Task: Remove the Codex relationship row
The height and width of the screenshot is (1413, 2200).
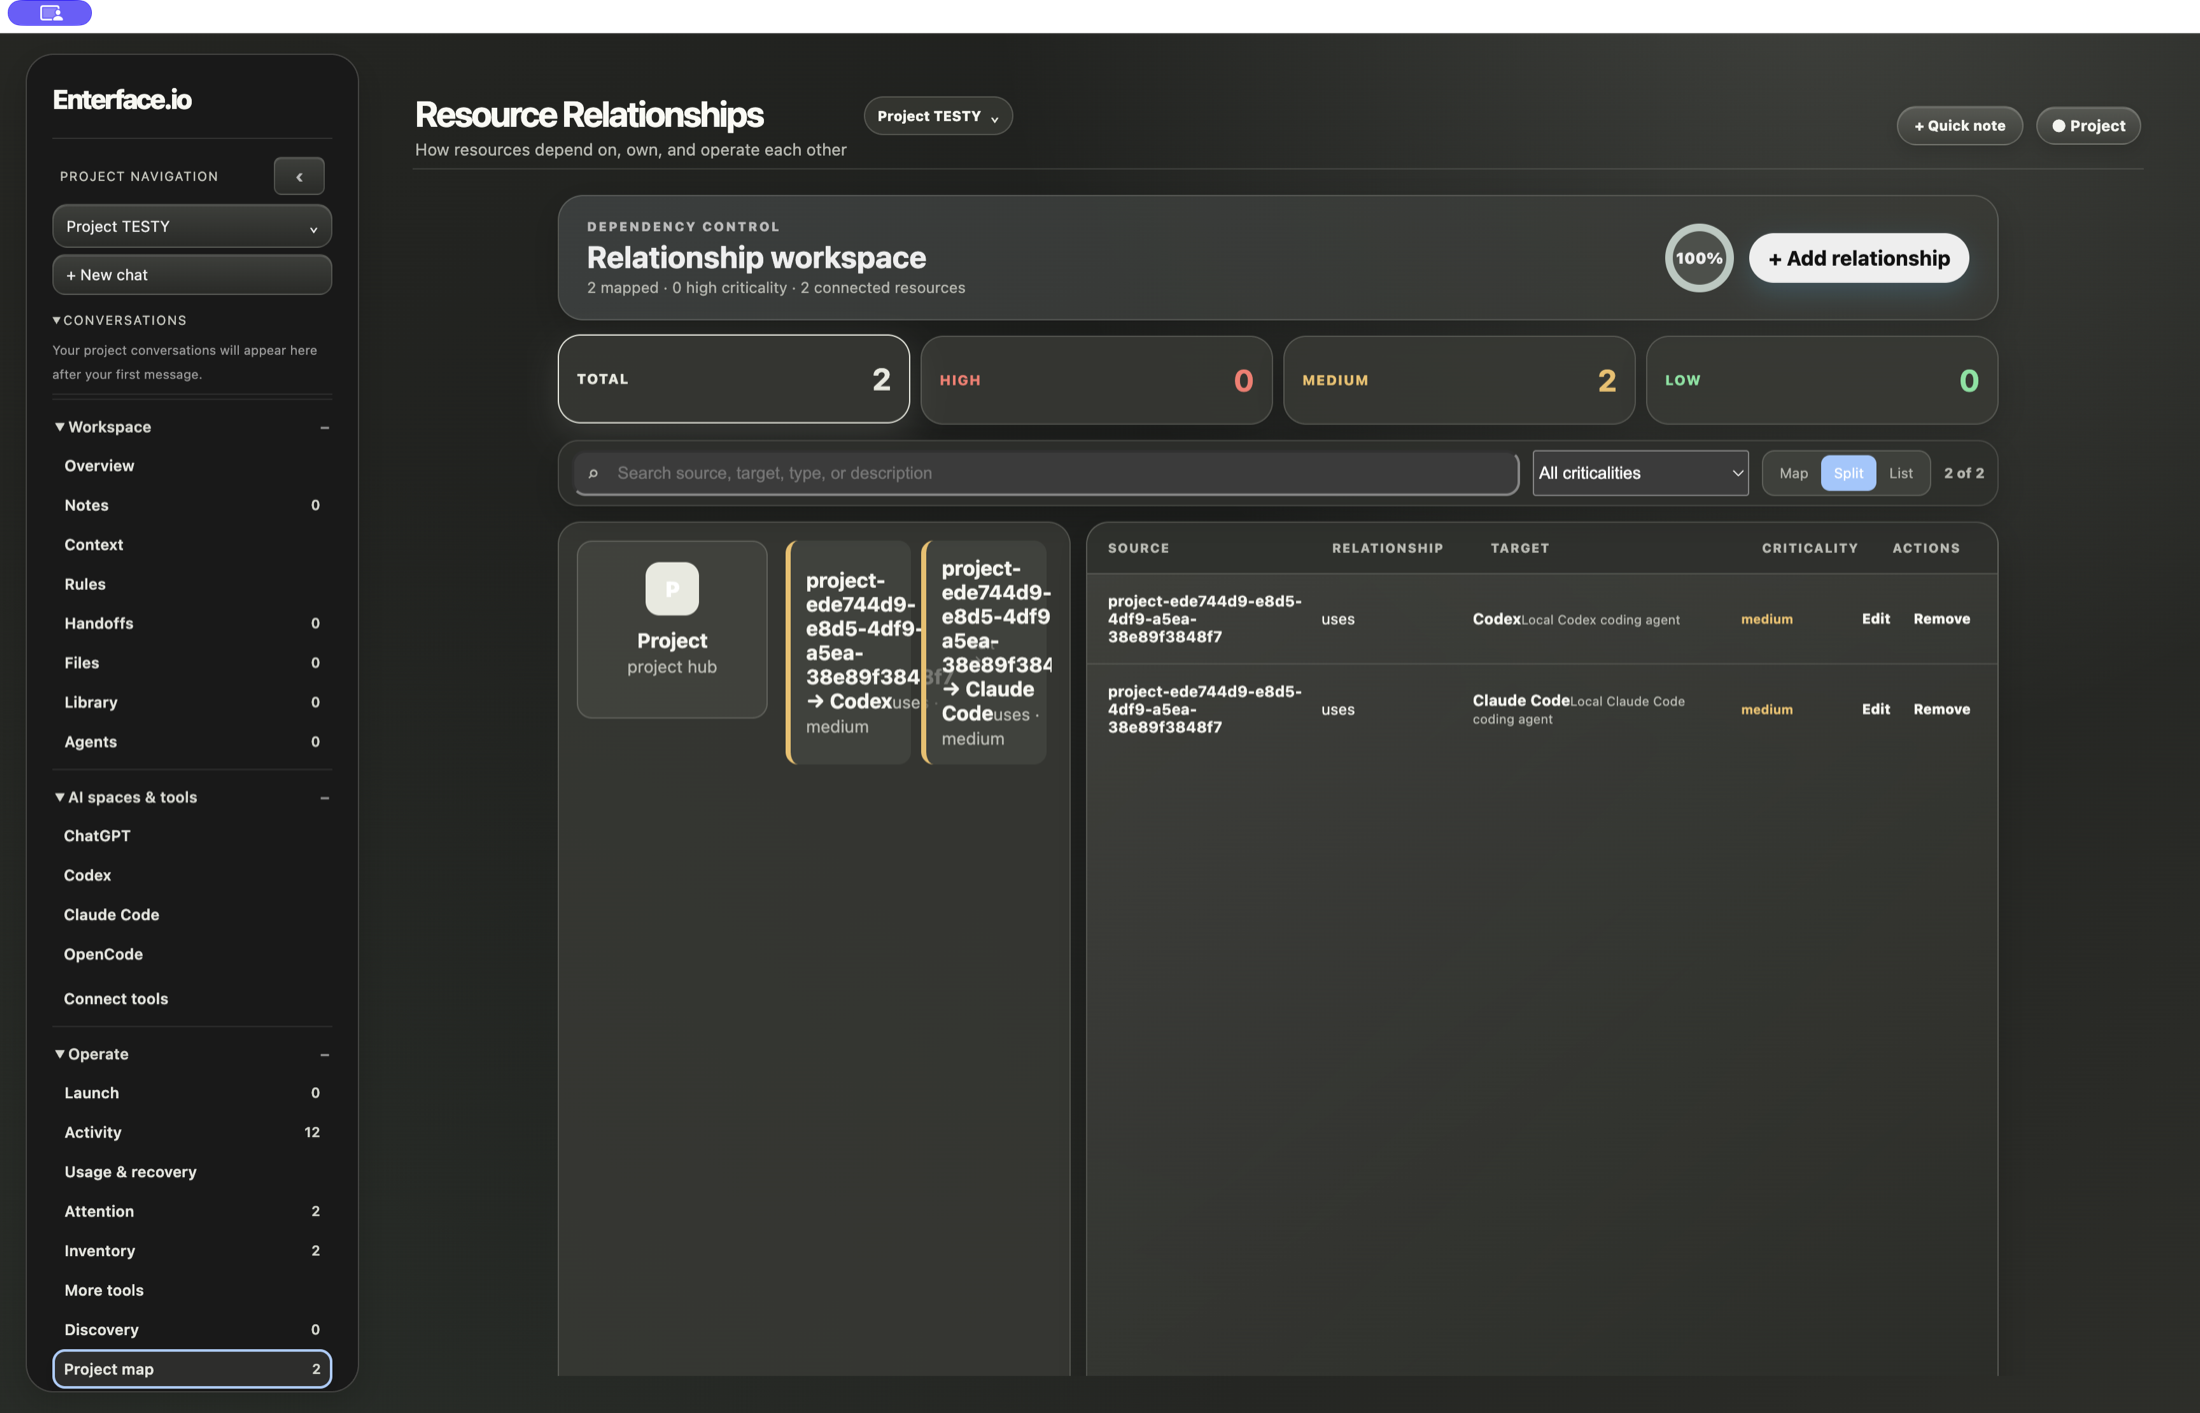Action: (x=1942, y=619)
